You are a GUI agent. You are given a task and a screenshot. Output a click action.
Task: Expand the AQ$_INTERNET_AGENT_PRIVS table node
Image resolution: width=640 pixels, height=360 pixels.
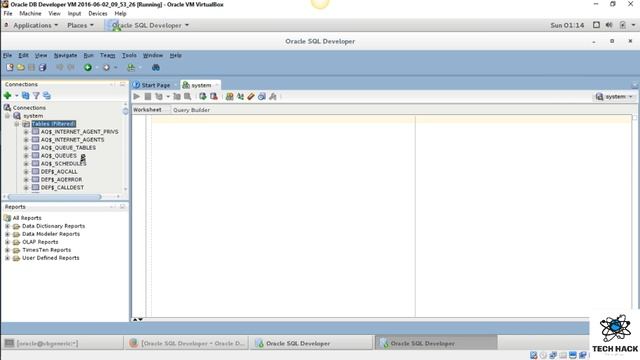point(26,132)
